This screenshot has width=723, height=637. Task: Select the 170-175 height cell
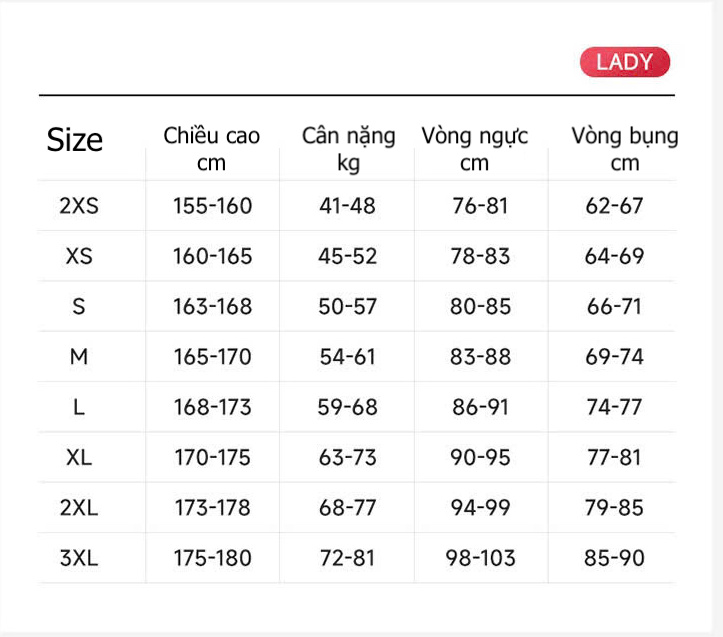(213, 457)
